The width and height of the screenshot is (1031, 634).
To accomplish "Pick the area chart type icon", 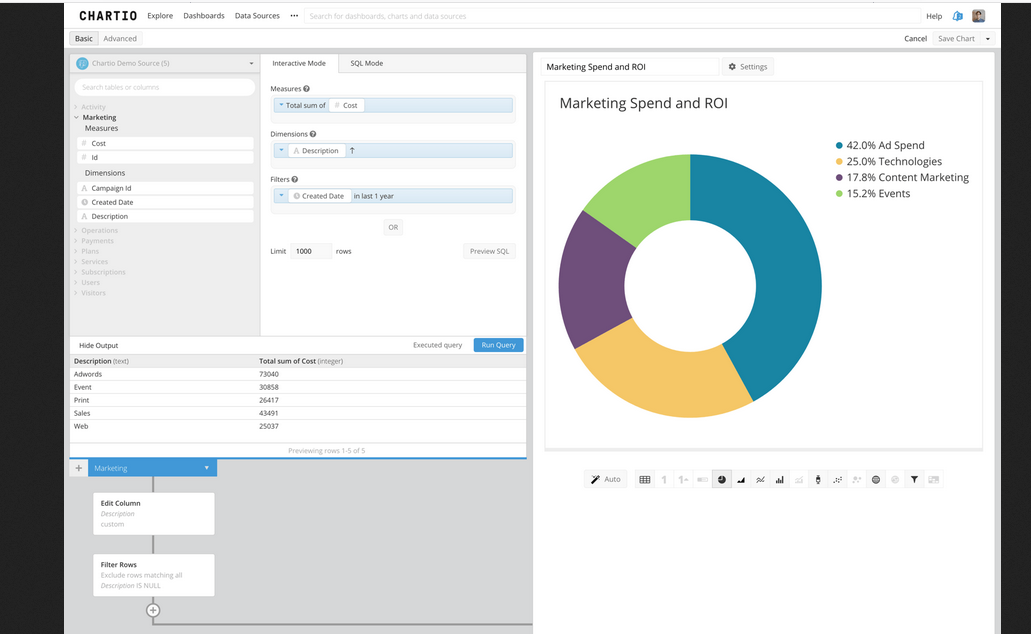I will coord(741,480).
